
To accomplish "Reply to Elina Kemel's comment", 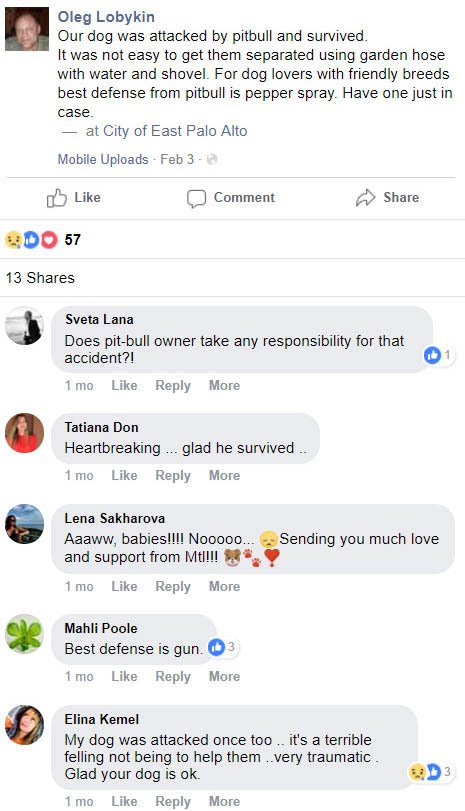I will (x=173, y=802).
